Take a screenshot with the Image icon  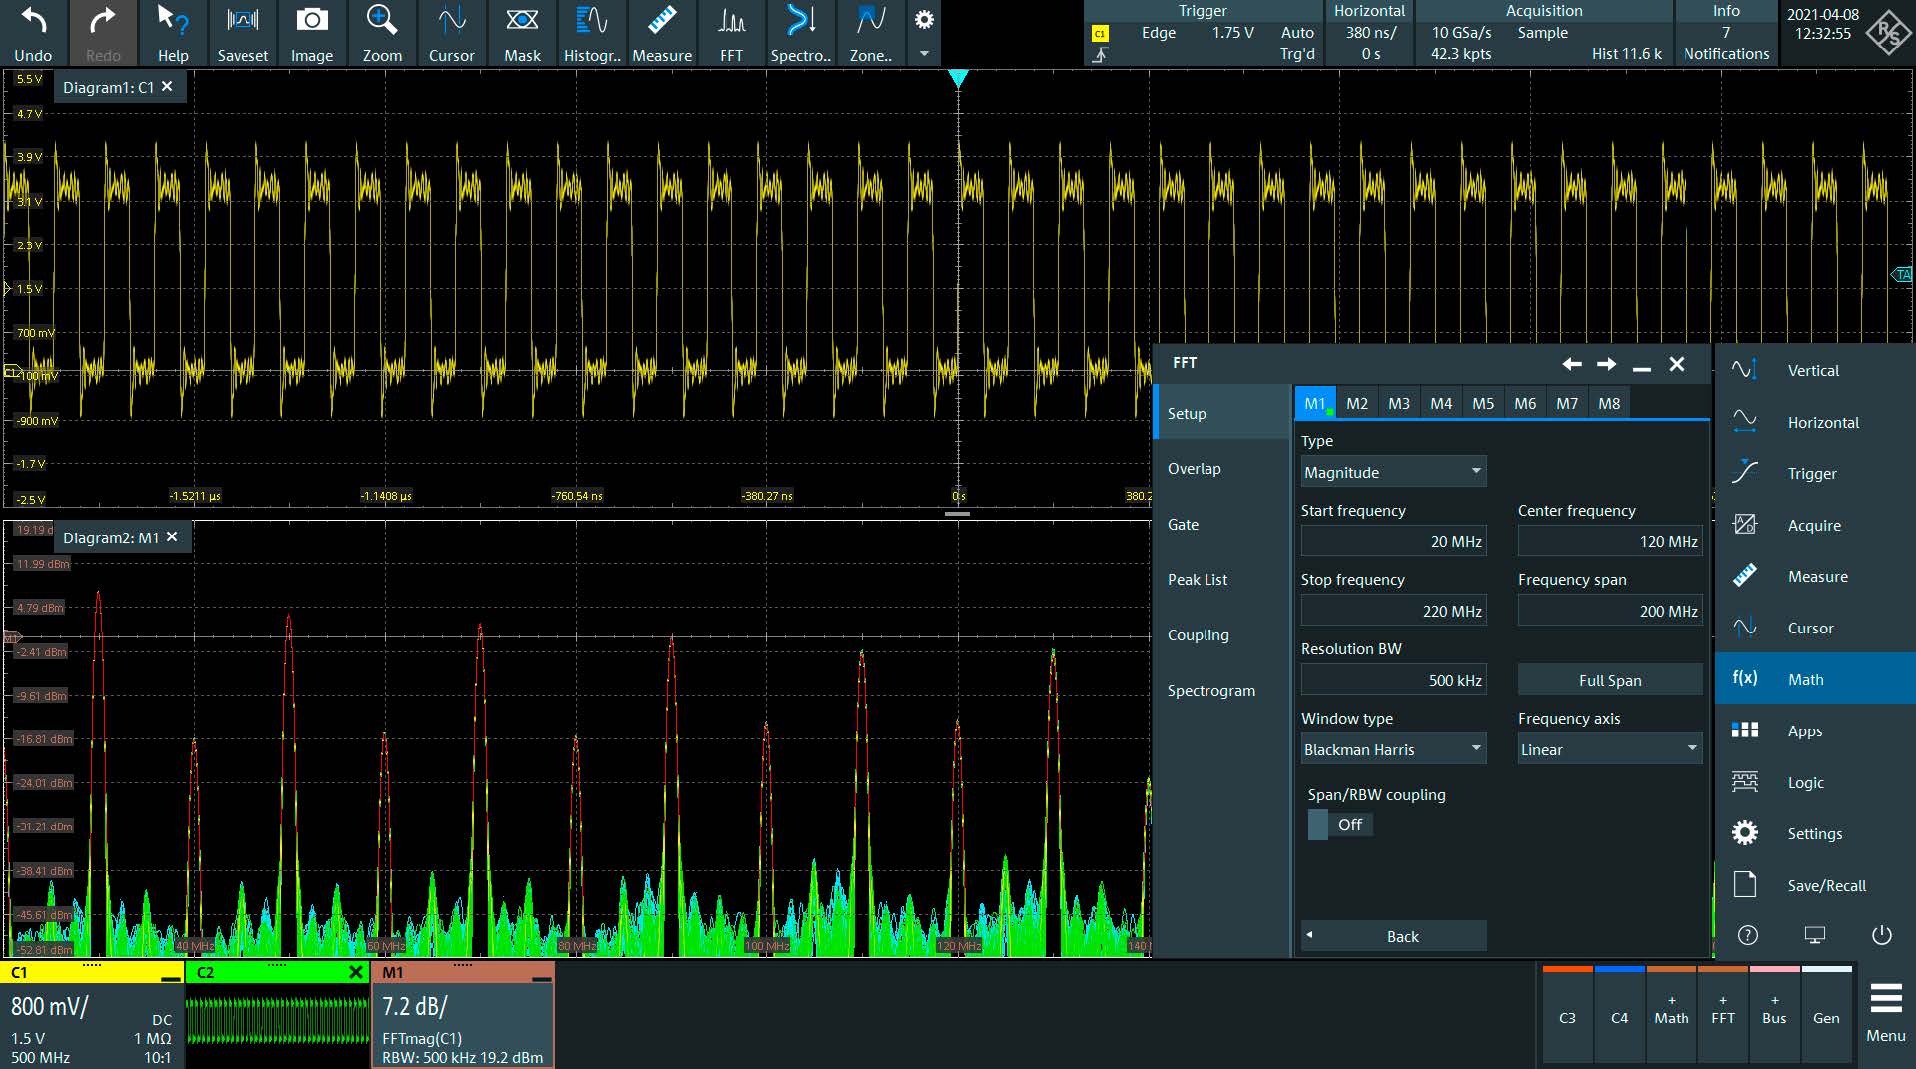312,34
